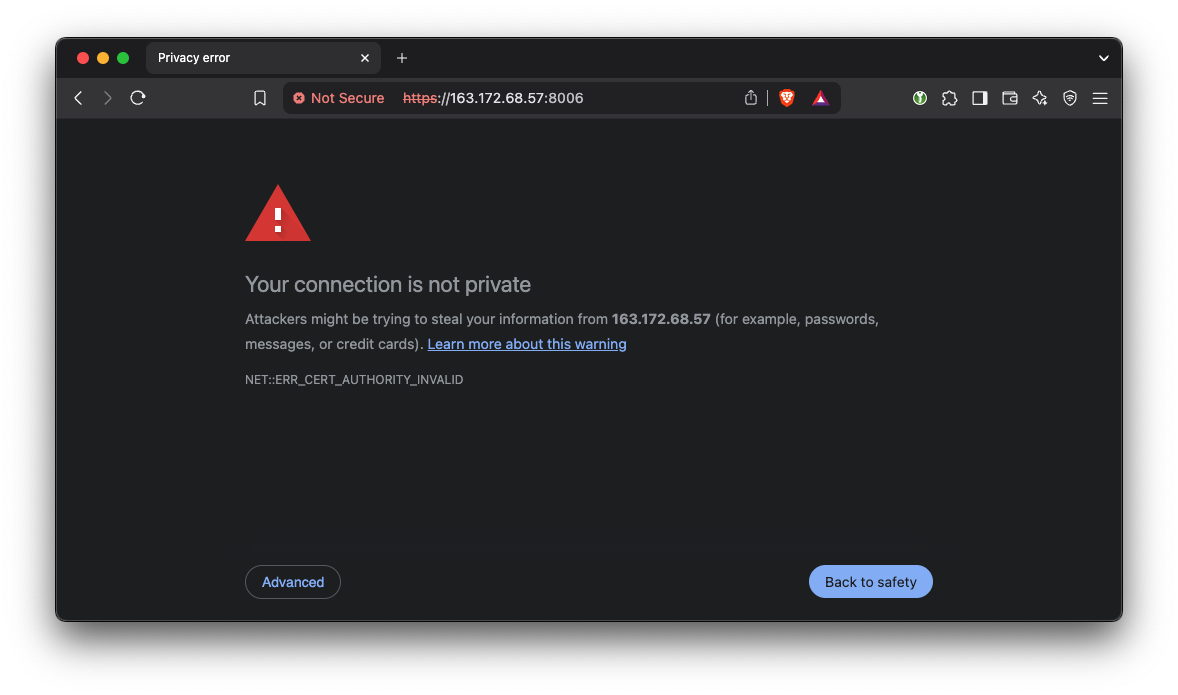The image size is (1178, 695).
Task: Click the share page icon
Action: tap(751, 98)
